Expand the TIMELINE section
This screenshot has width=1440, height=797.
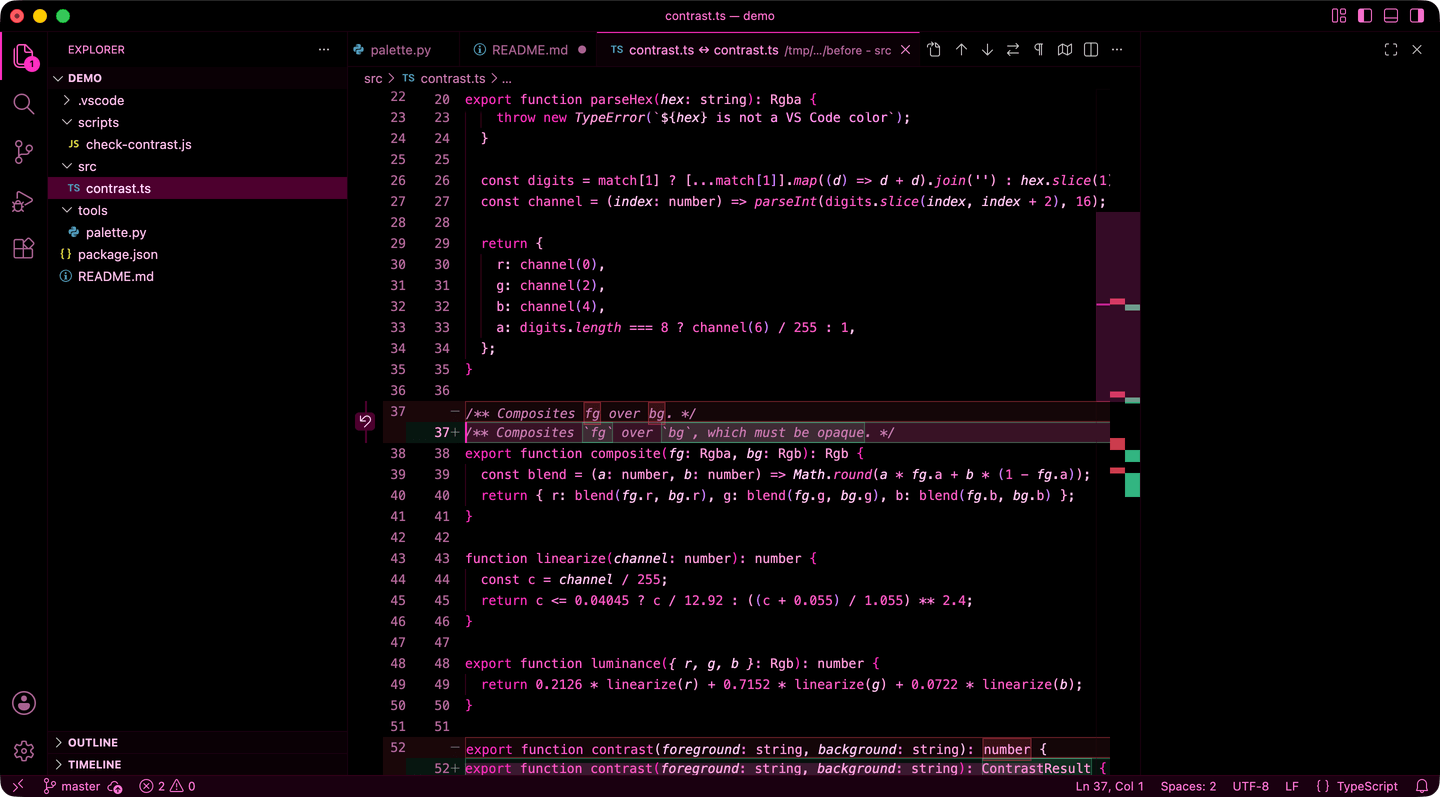click(198, 764)
